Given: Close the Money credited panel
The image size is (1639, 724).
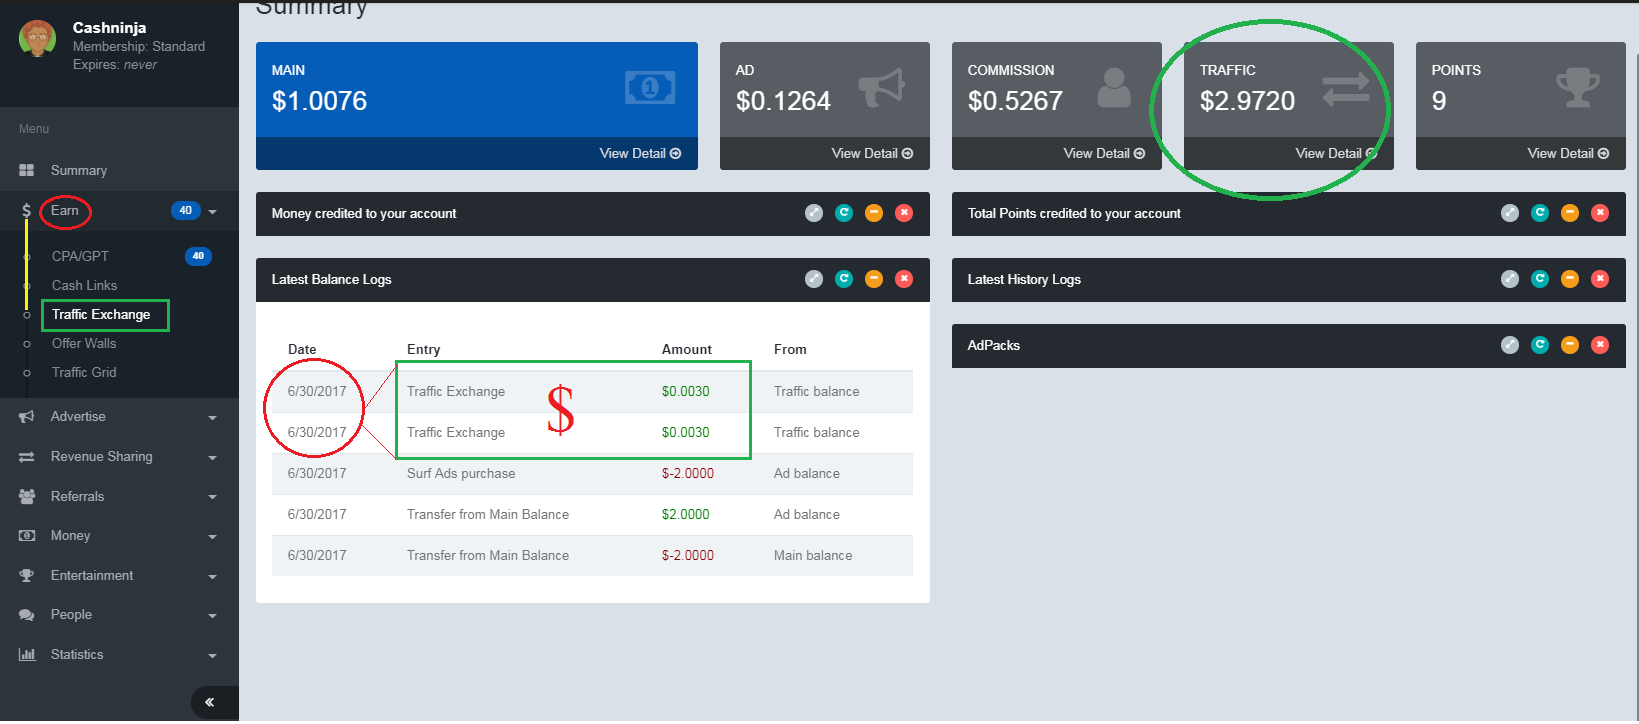Looking at the screenshot, I should coord(904,213).
